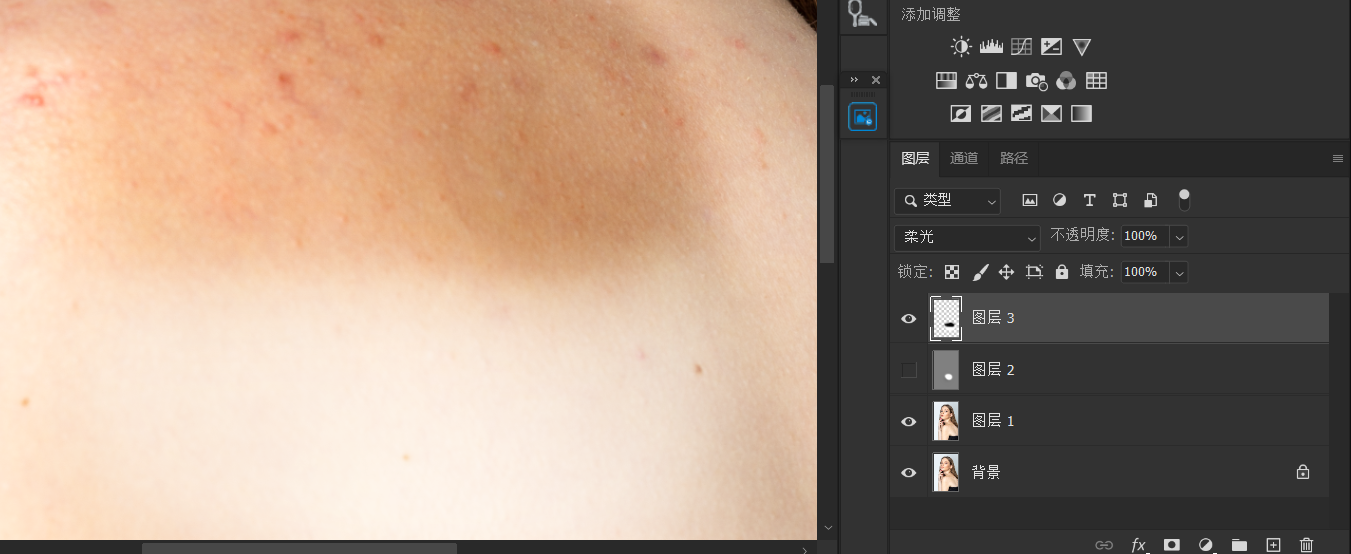Create a new layer with plus icon

tap(1273, 545)
